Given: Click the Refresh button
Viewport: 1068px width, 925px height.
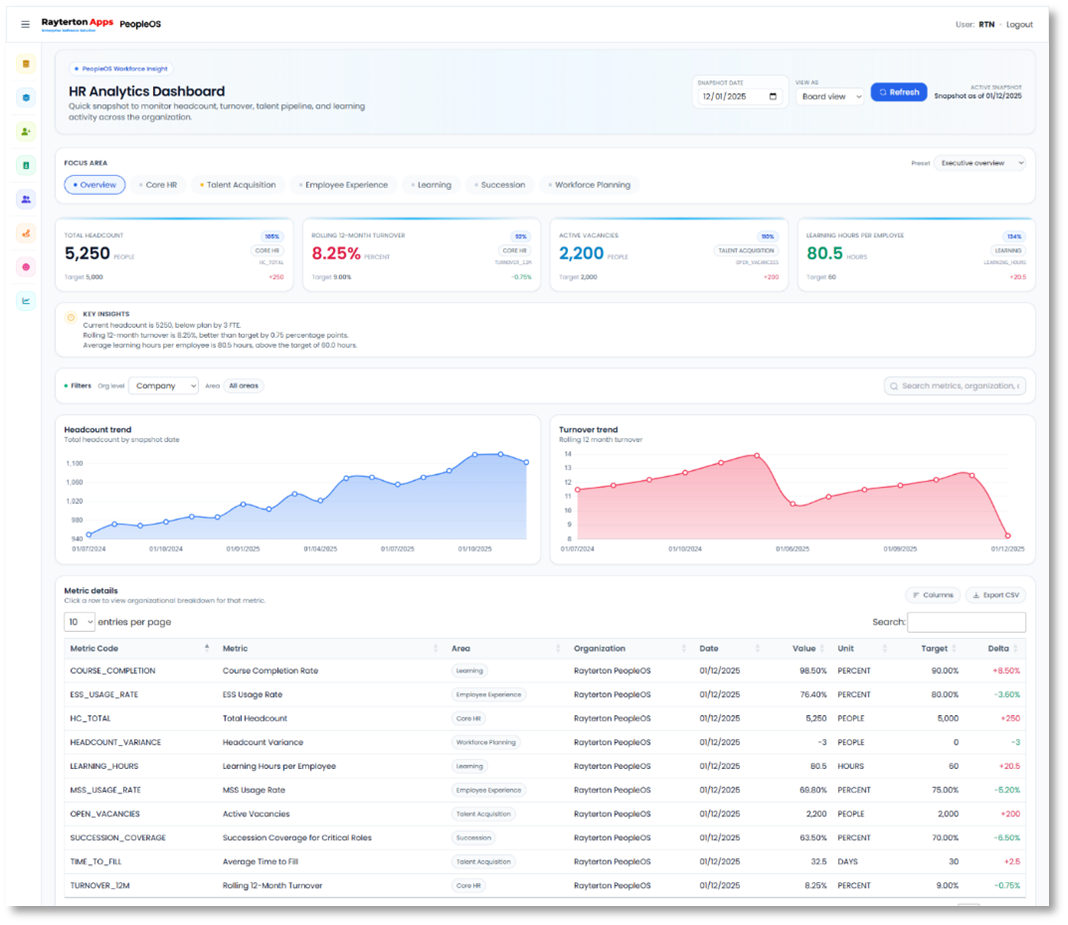Looking at the screenshot, I should 898,92.
